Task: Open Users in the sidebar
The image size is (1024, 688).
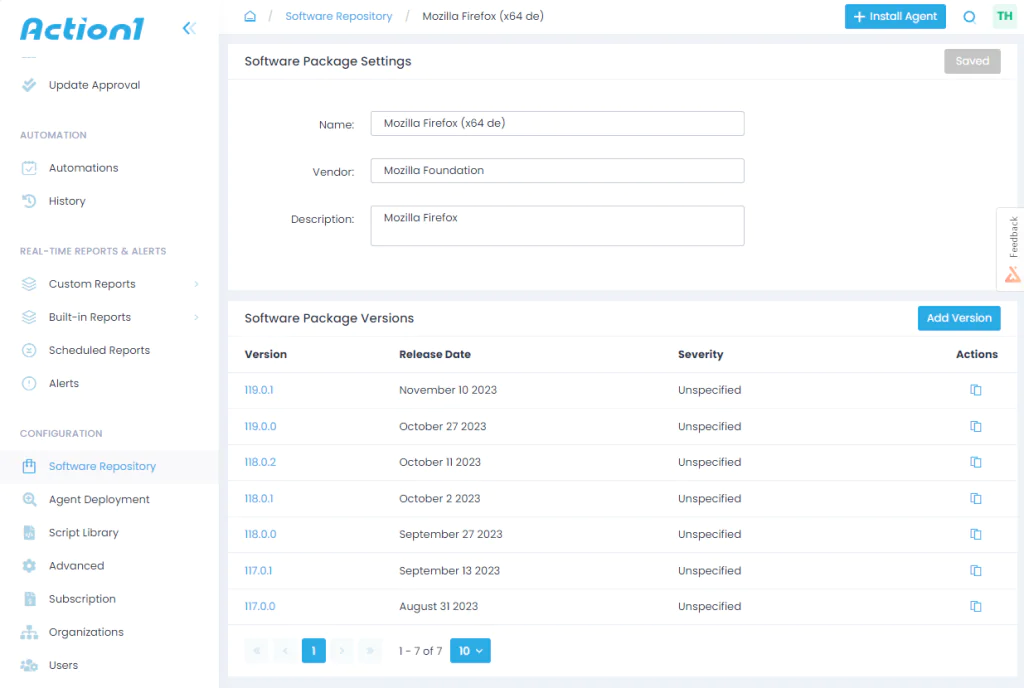Action: 63,665
